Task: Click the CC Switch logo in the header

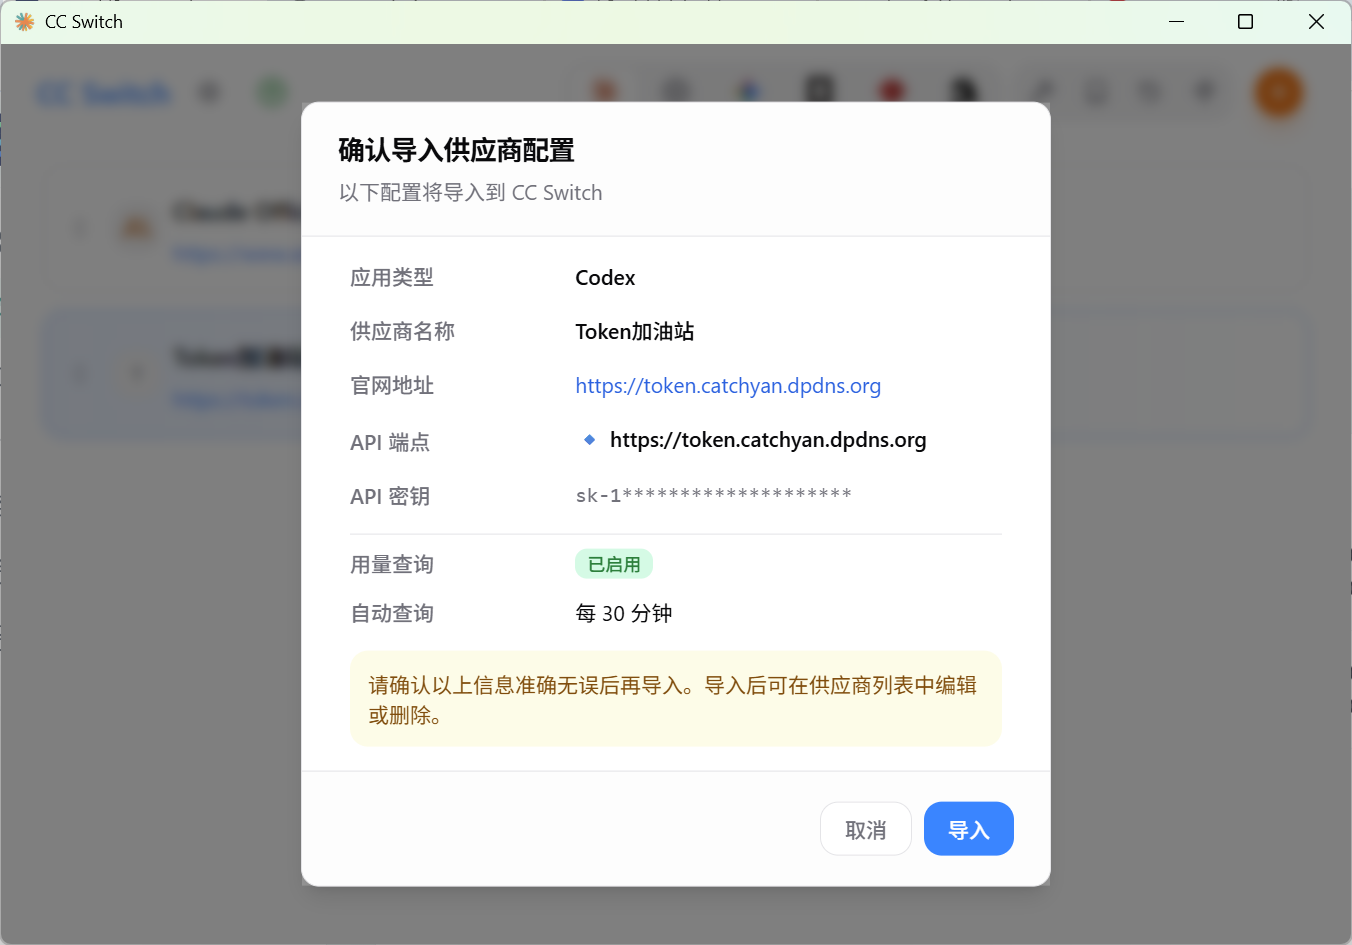Action: (x=103, y=92)
